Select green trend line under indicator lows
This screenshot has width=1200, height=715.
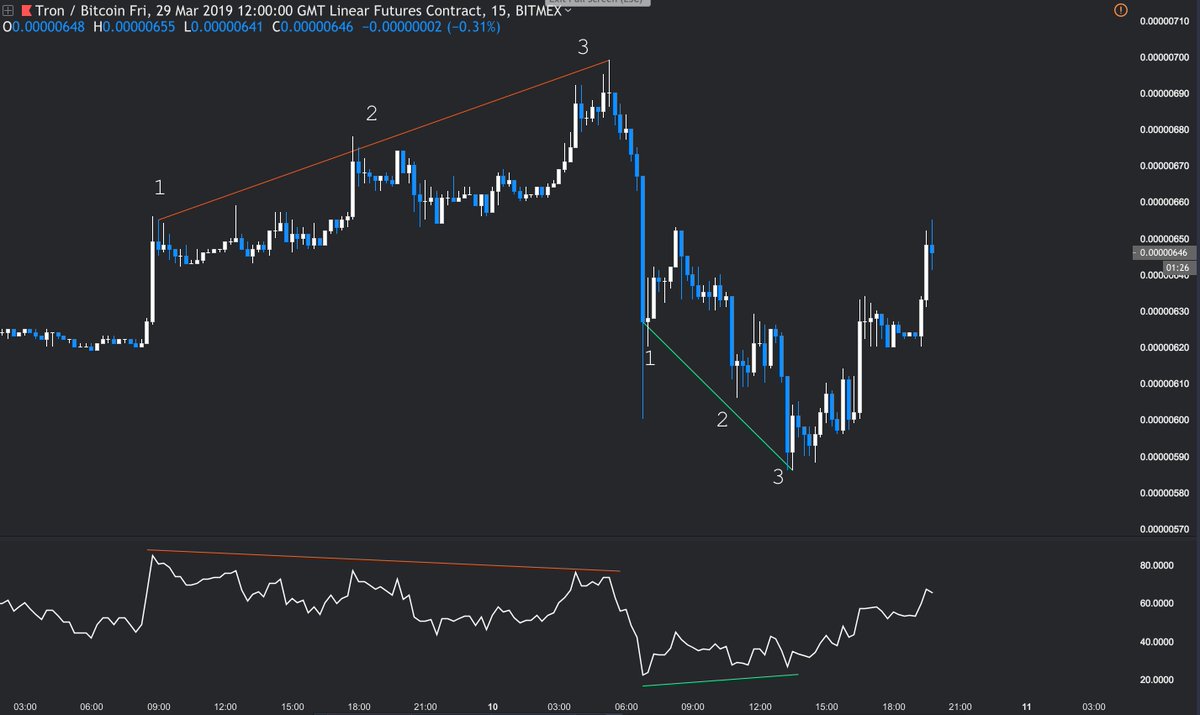[720, 680]
